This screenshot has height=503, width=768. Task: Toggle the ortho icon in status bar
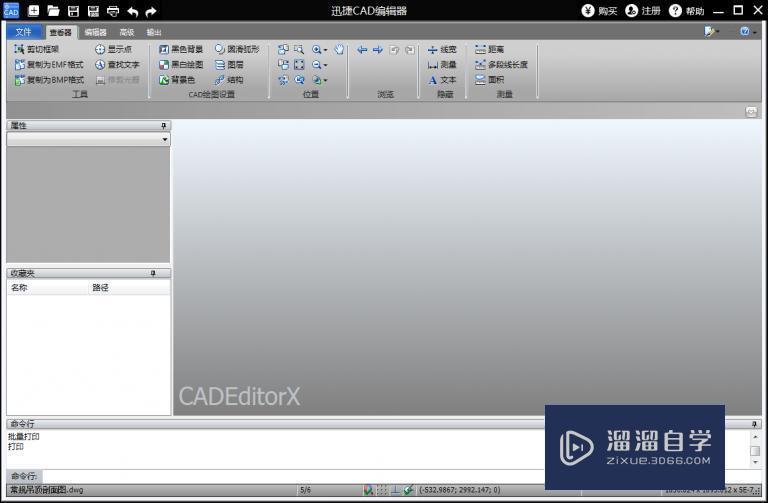click(395, 490)
